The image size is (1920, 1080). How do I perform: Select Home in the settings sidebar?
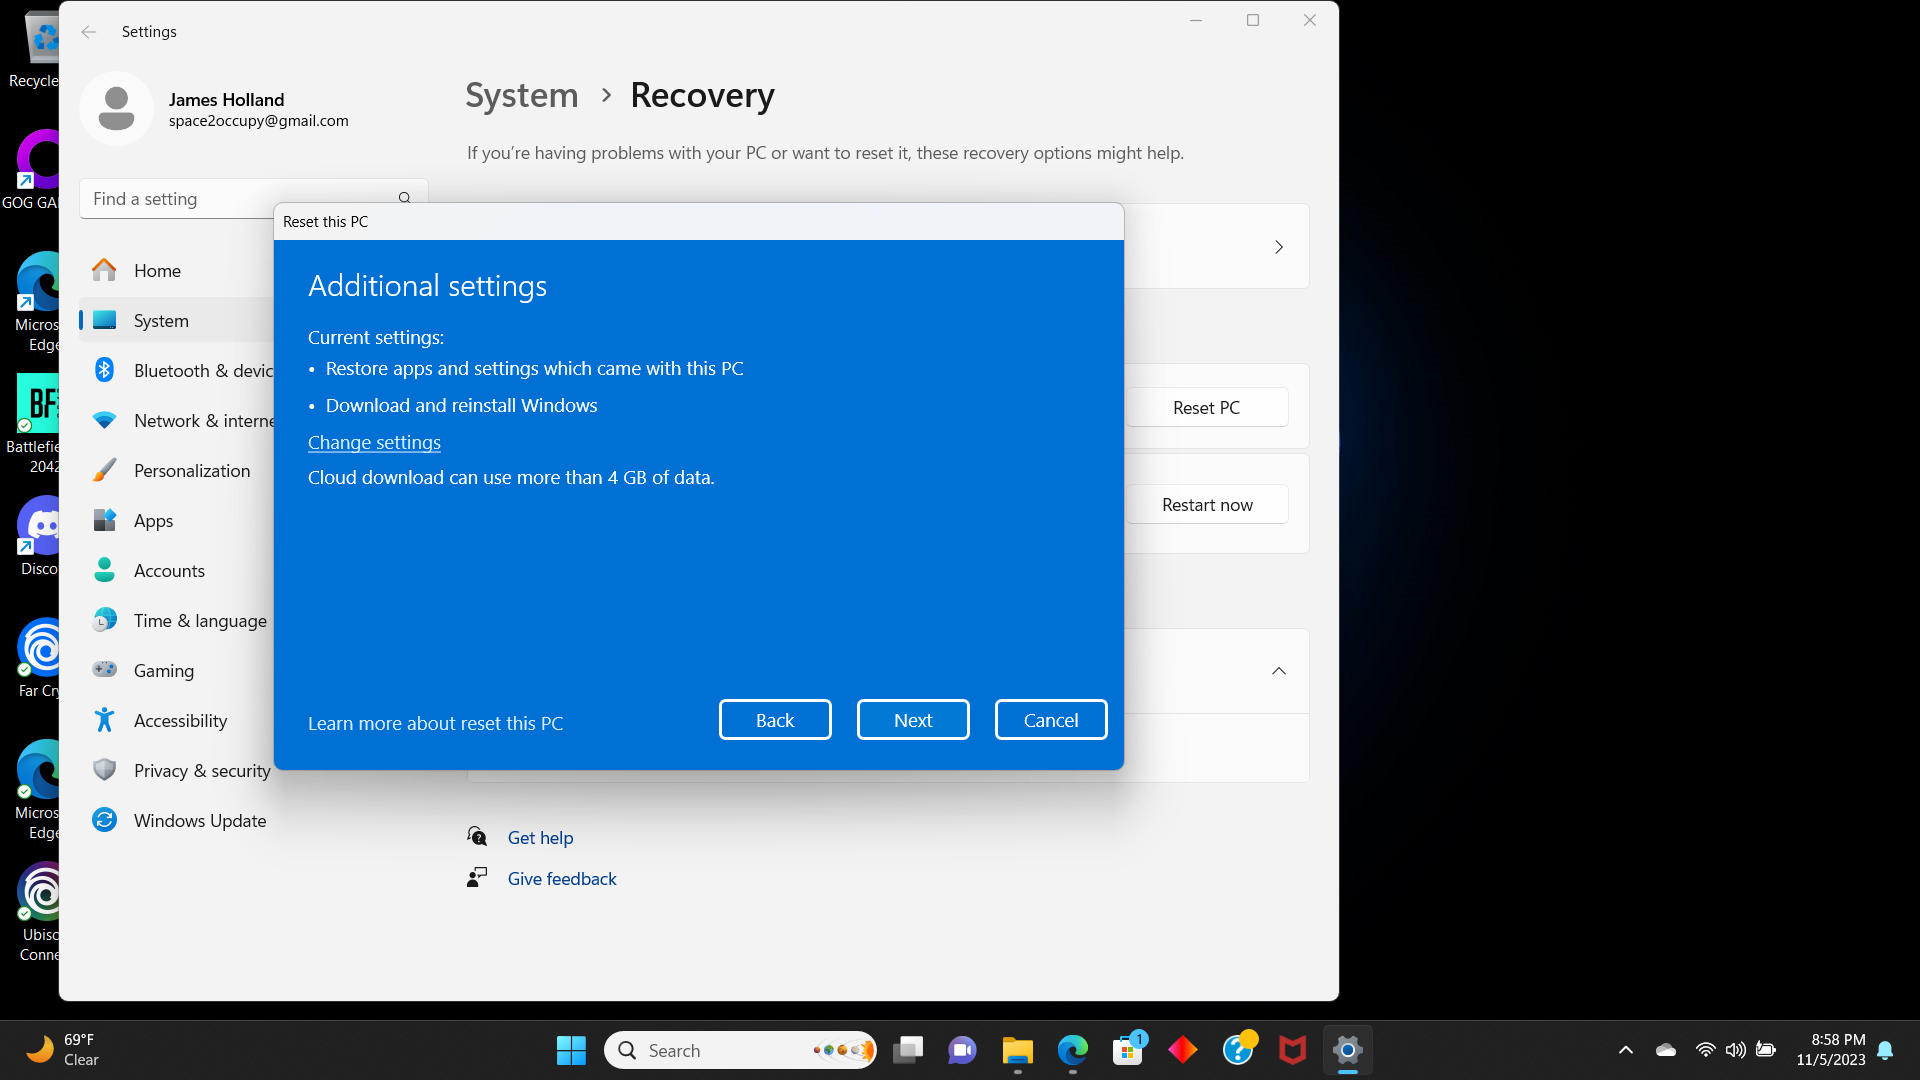pos(158,270)
